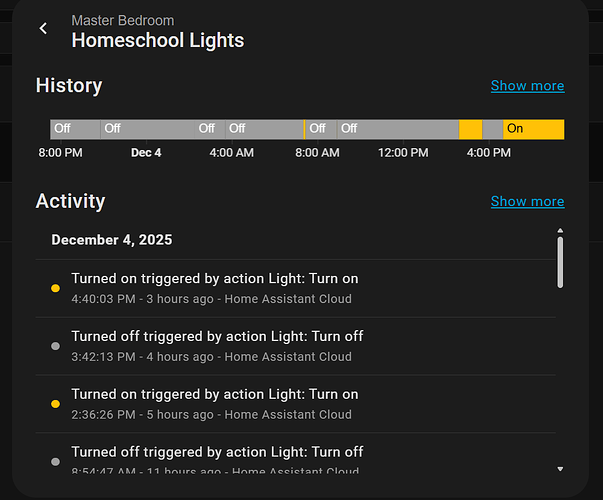Select the yellow dot next to the 2:36:26 PM entry
Viewport: 603px width, 500px height.
(55, 404)
